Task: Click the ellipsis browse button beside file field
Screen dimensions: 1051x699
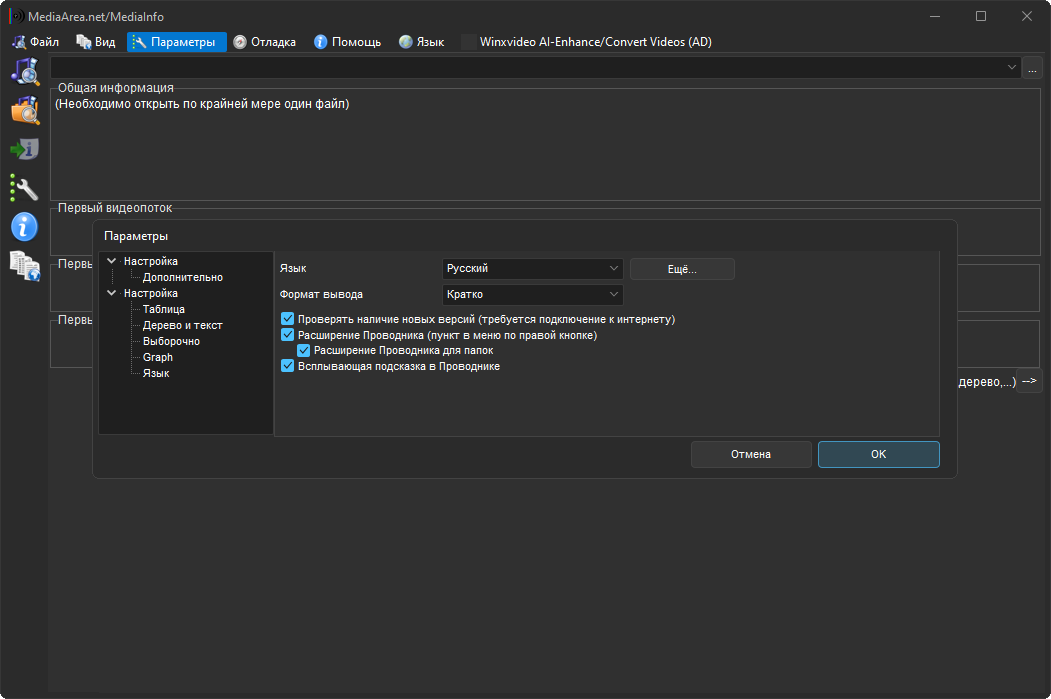Action: point(1032,68)
